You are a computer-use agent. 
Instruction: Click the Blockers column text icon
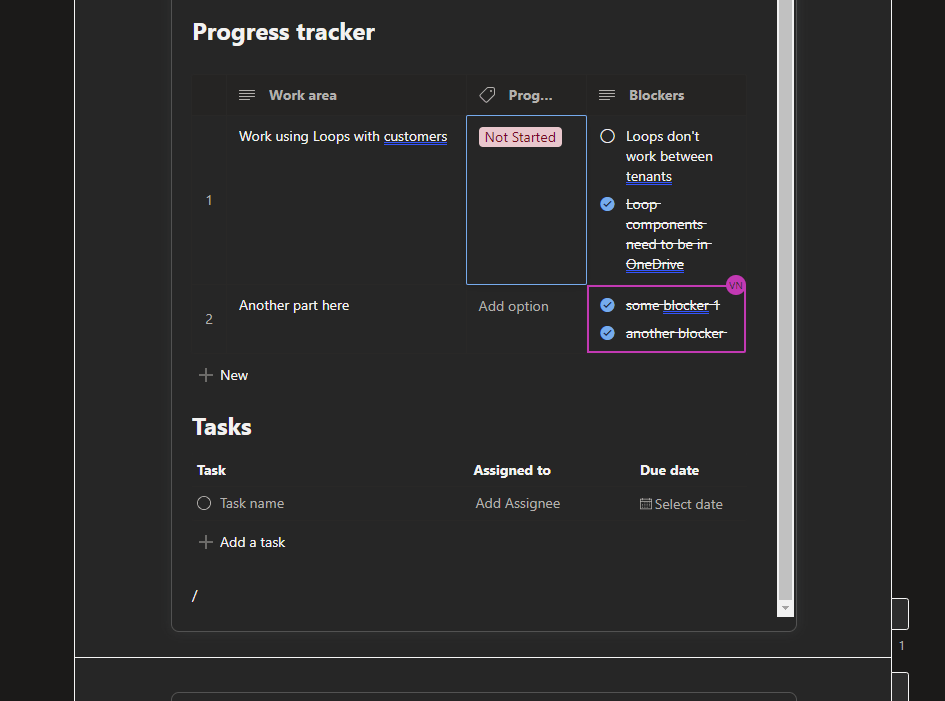[606, 95]
